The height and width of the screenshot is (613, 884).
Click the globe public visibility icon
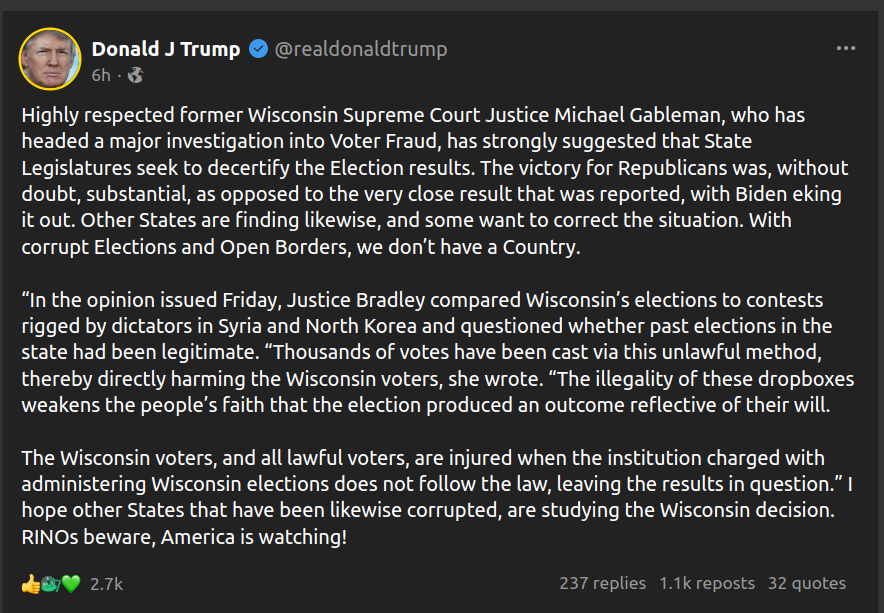(x=135, y=75)
